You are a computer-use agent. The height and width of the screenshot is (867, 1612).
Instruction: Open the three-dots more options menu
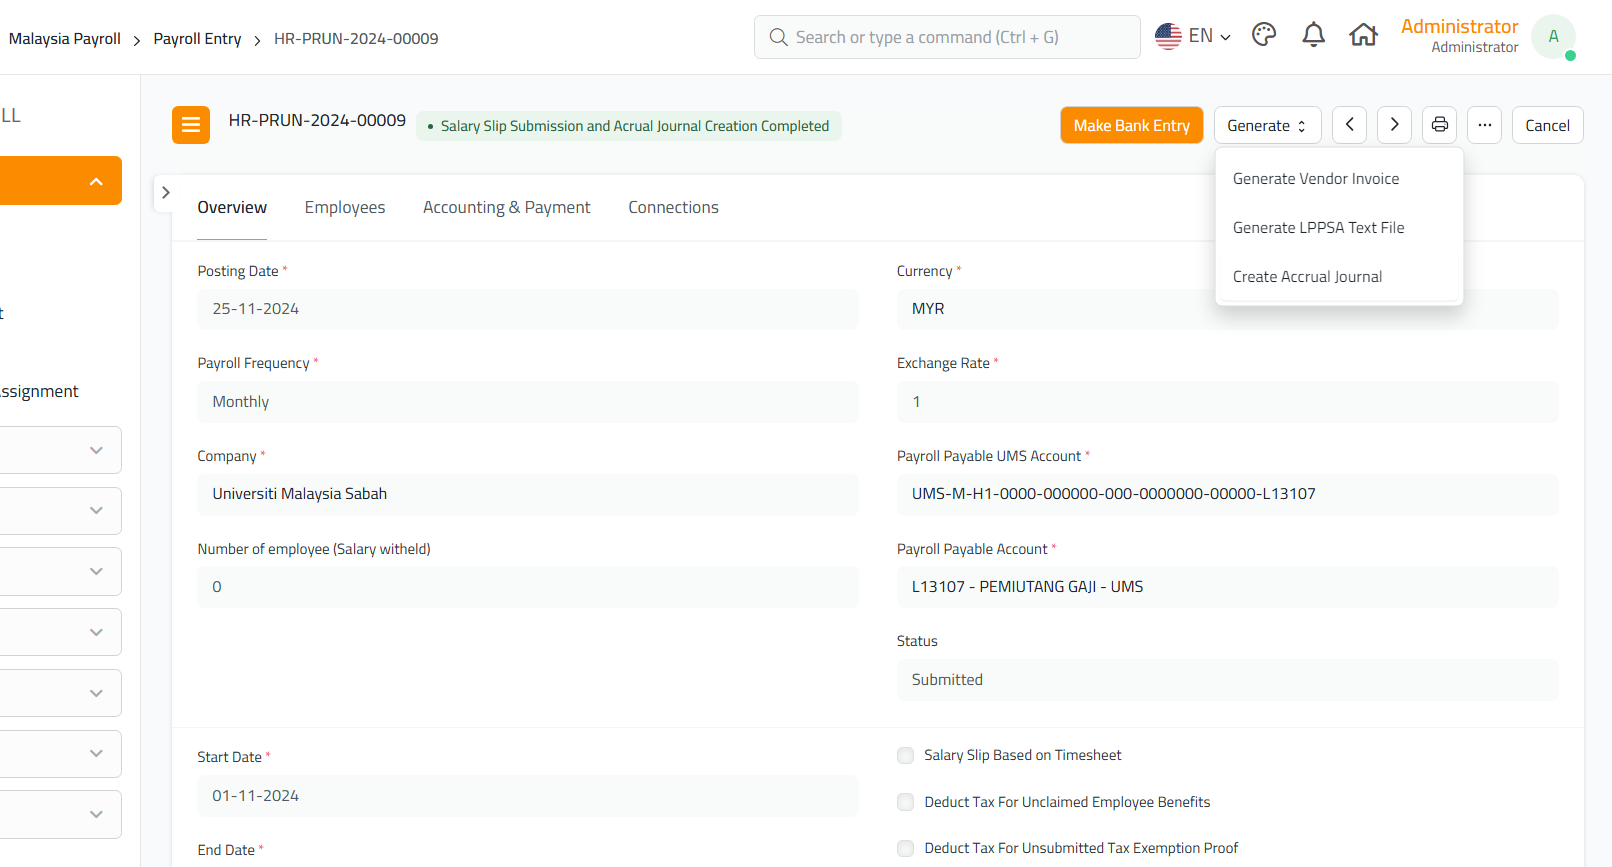pyautogui.click(x=1484, y=125)
